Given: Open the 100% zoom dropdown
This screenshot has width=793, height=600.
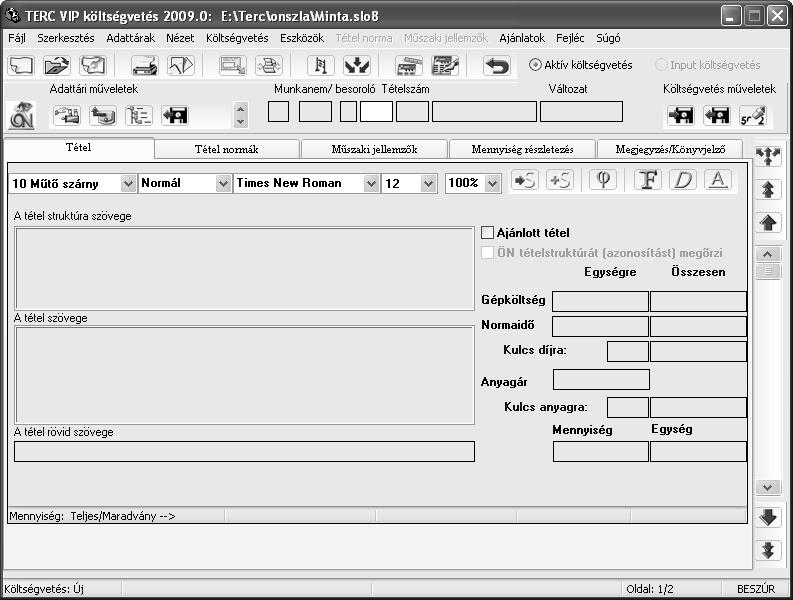Looking at the screenshot, I should 493,184.
